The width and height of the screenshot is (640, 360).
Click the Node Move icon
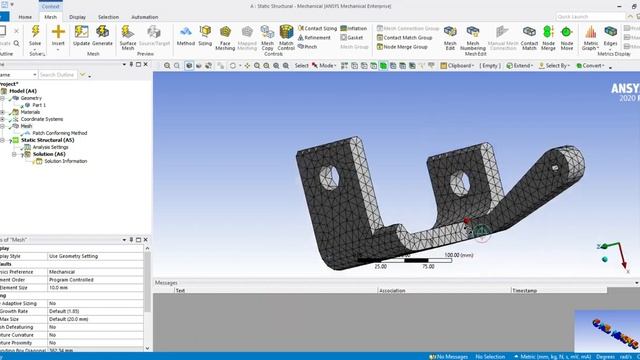click(567, 32)
